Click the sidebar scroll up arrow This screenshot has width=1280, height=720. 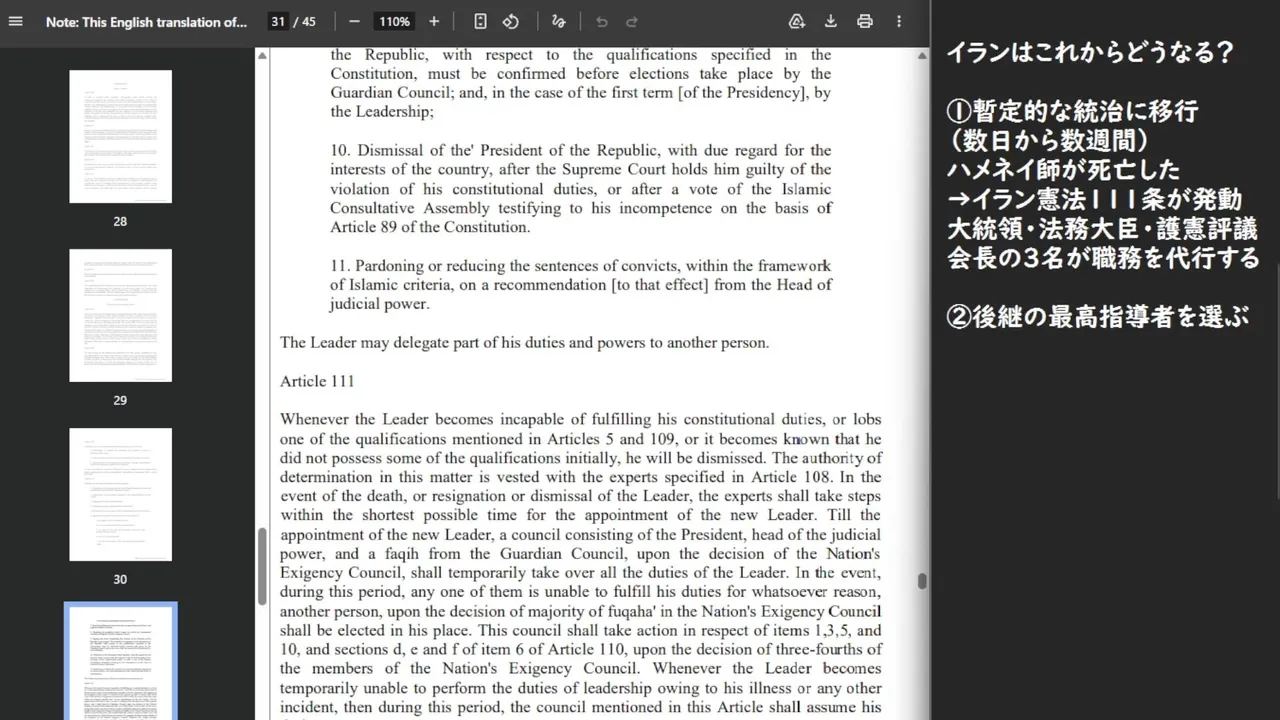point(263,56)
